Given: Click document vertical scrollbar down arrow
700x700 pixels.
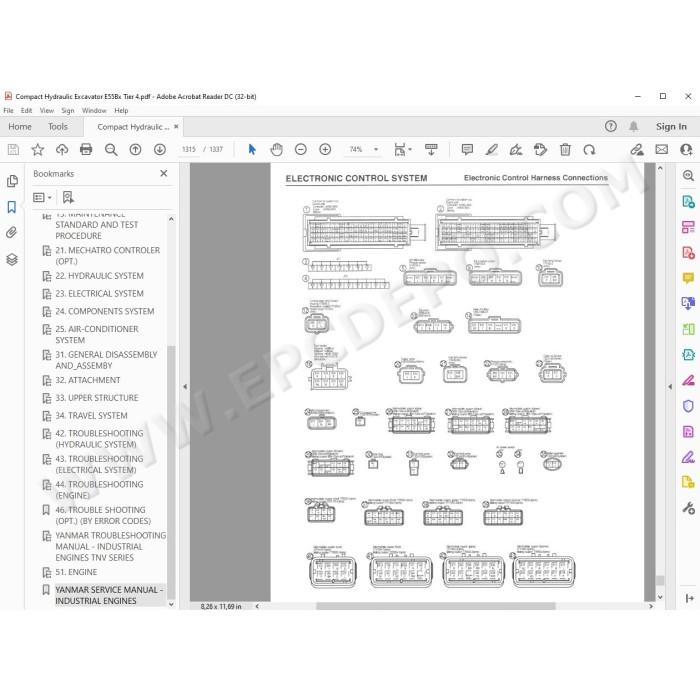Looking at the screenshot, I should pos(660,597).
